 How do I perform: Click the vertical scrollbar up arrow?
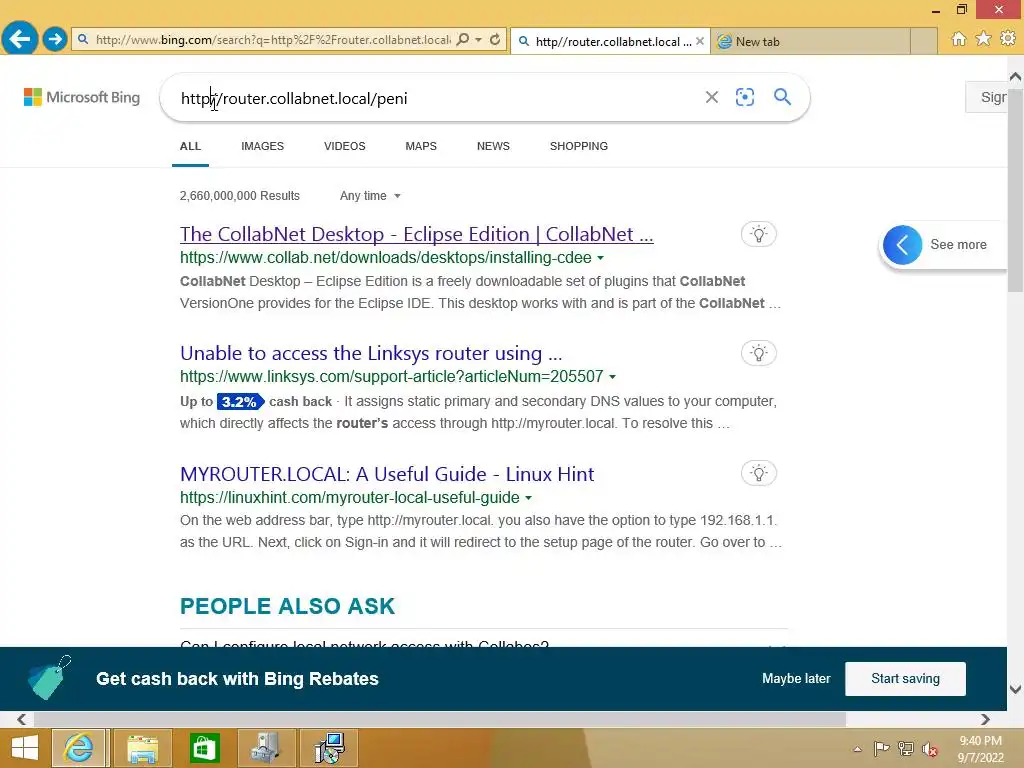[1016, 76]
